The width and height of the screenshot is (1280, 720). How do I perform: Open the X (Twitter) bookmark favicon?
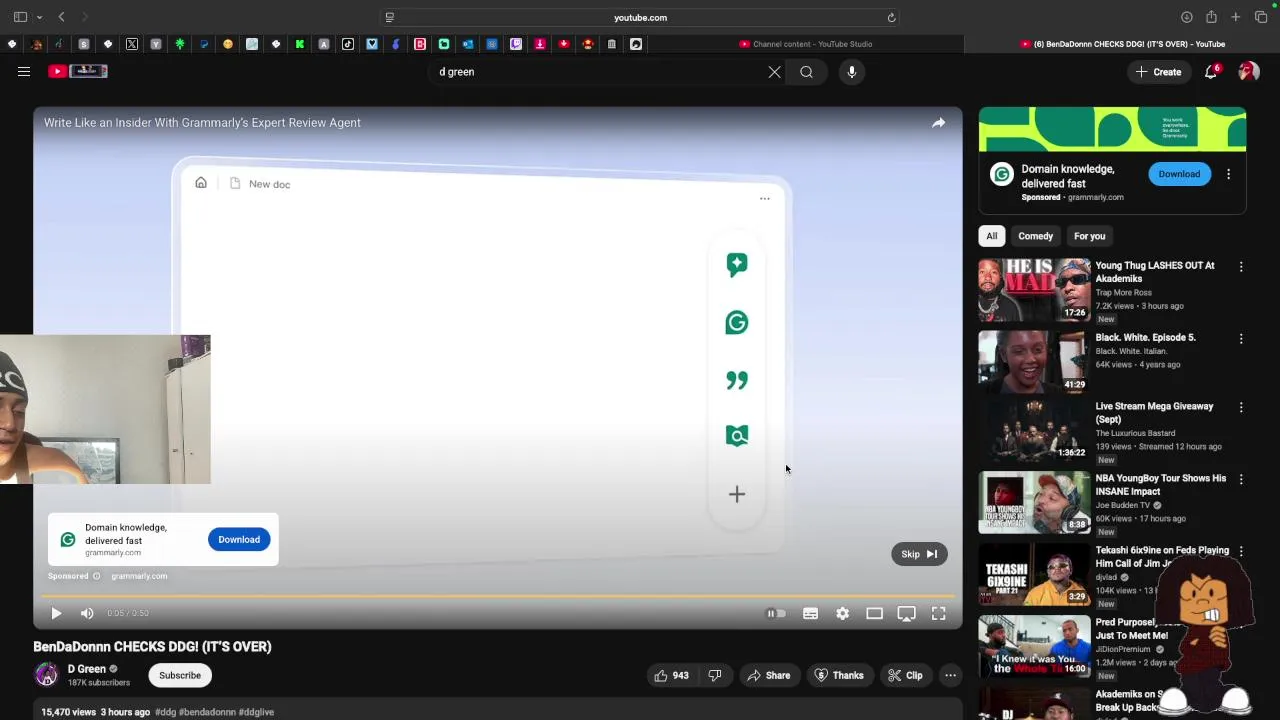[x=132, y=44]
